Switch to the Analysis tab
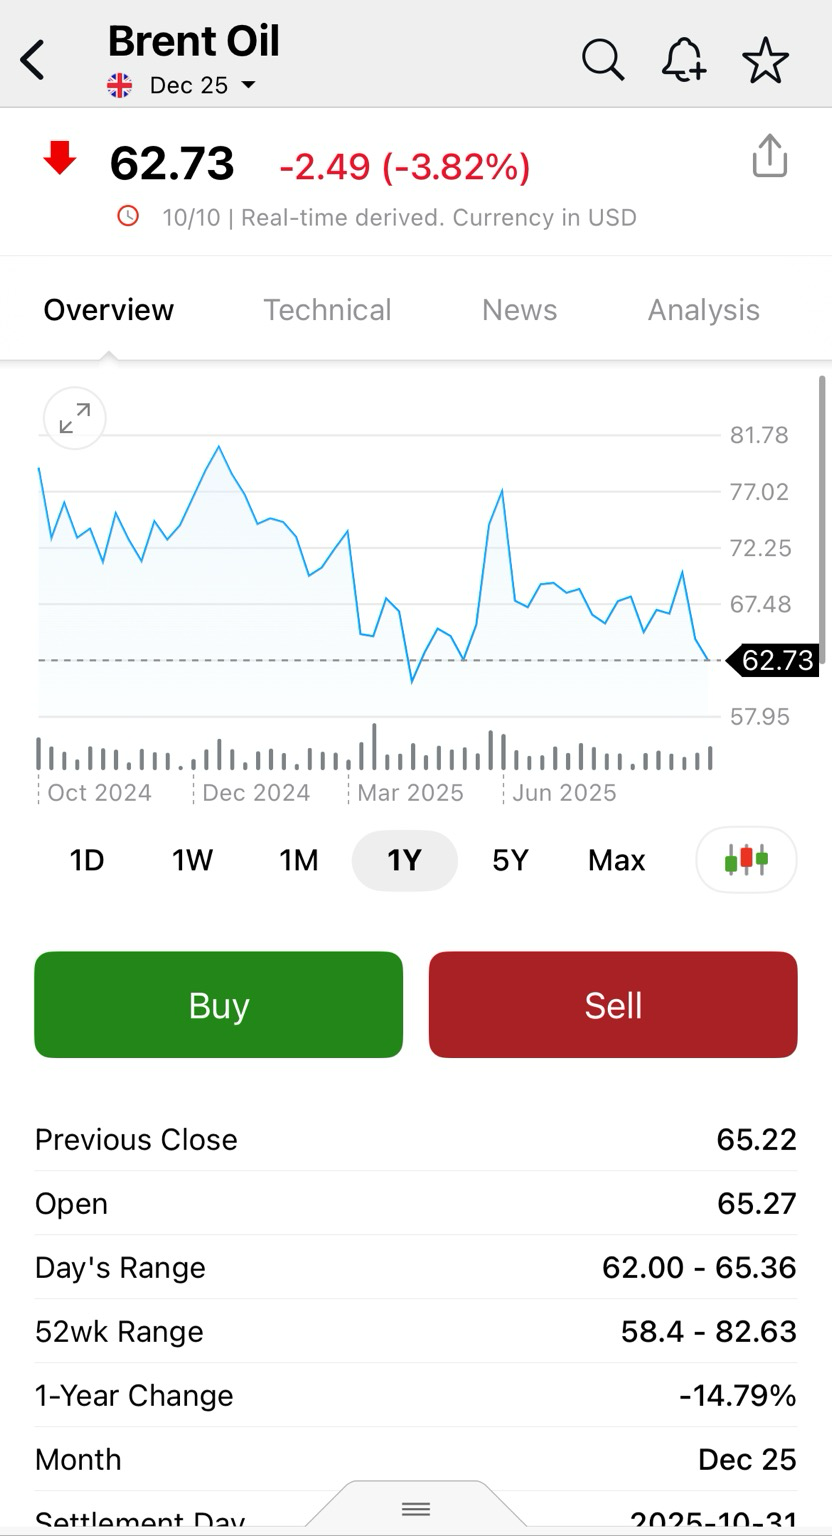This screenshot has width=832, height=1536. (703, 310)
